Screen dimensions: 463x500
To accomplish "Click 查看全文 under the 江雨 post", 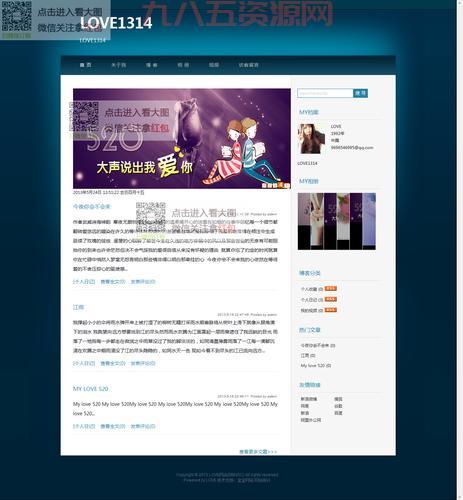I will [113, 363].
